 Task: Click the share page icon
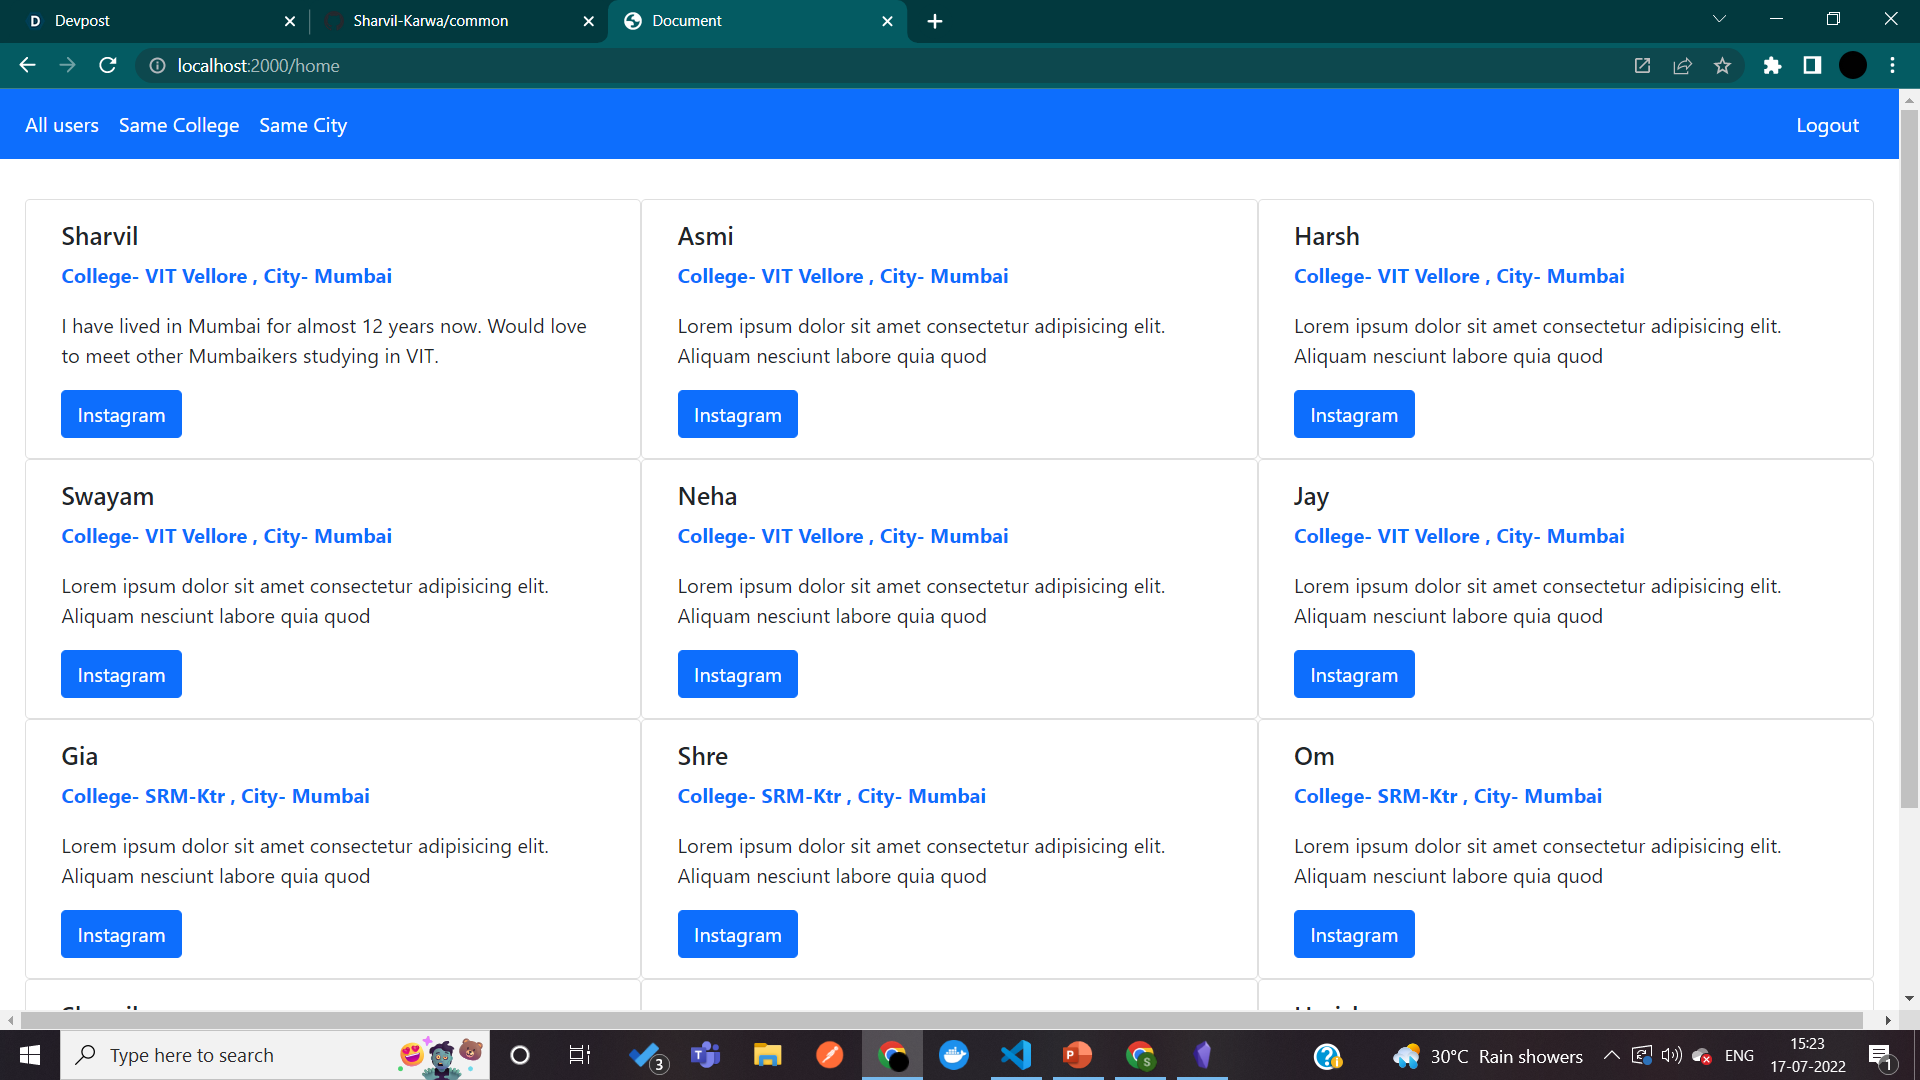click(1682, 65)
